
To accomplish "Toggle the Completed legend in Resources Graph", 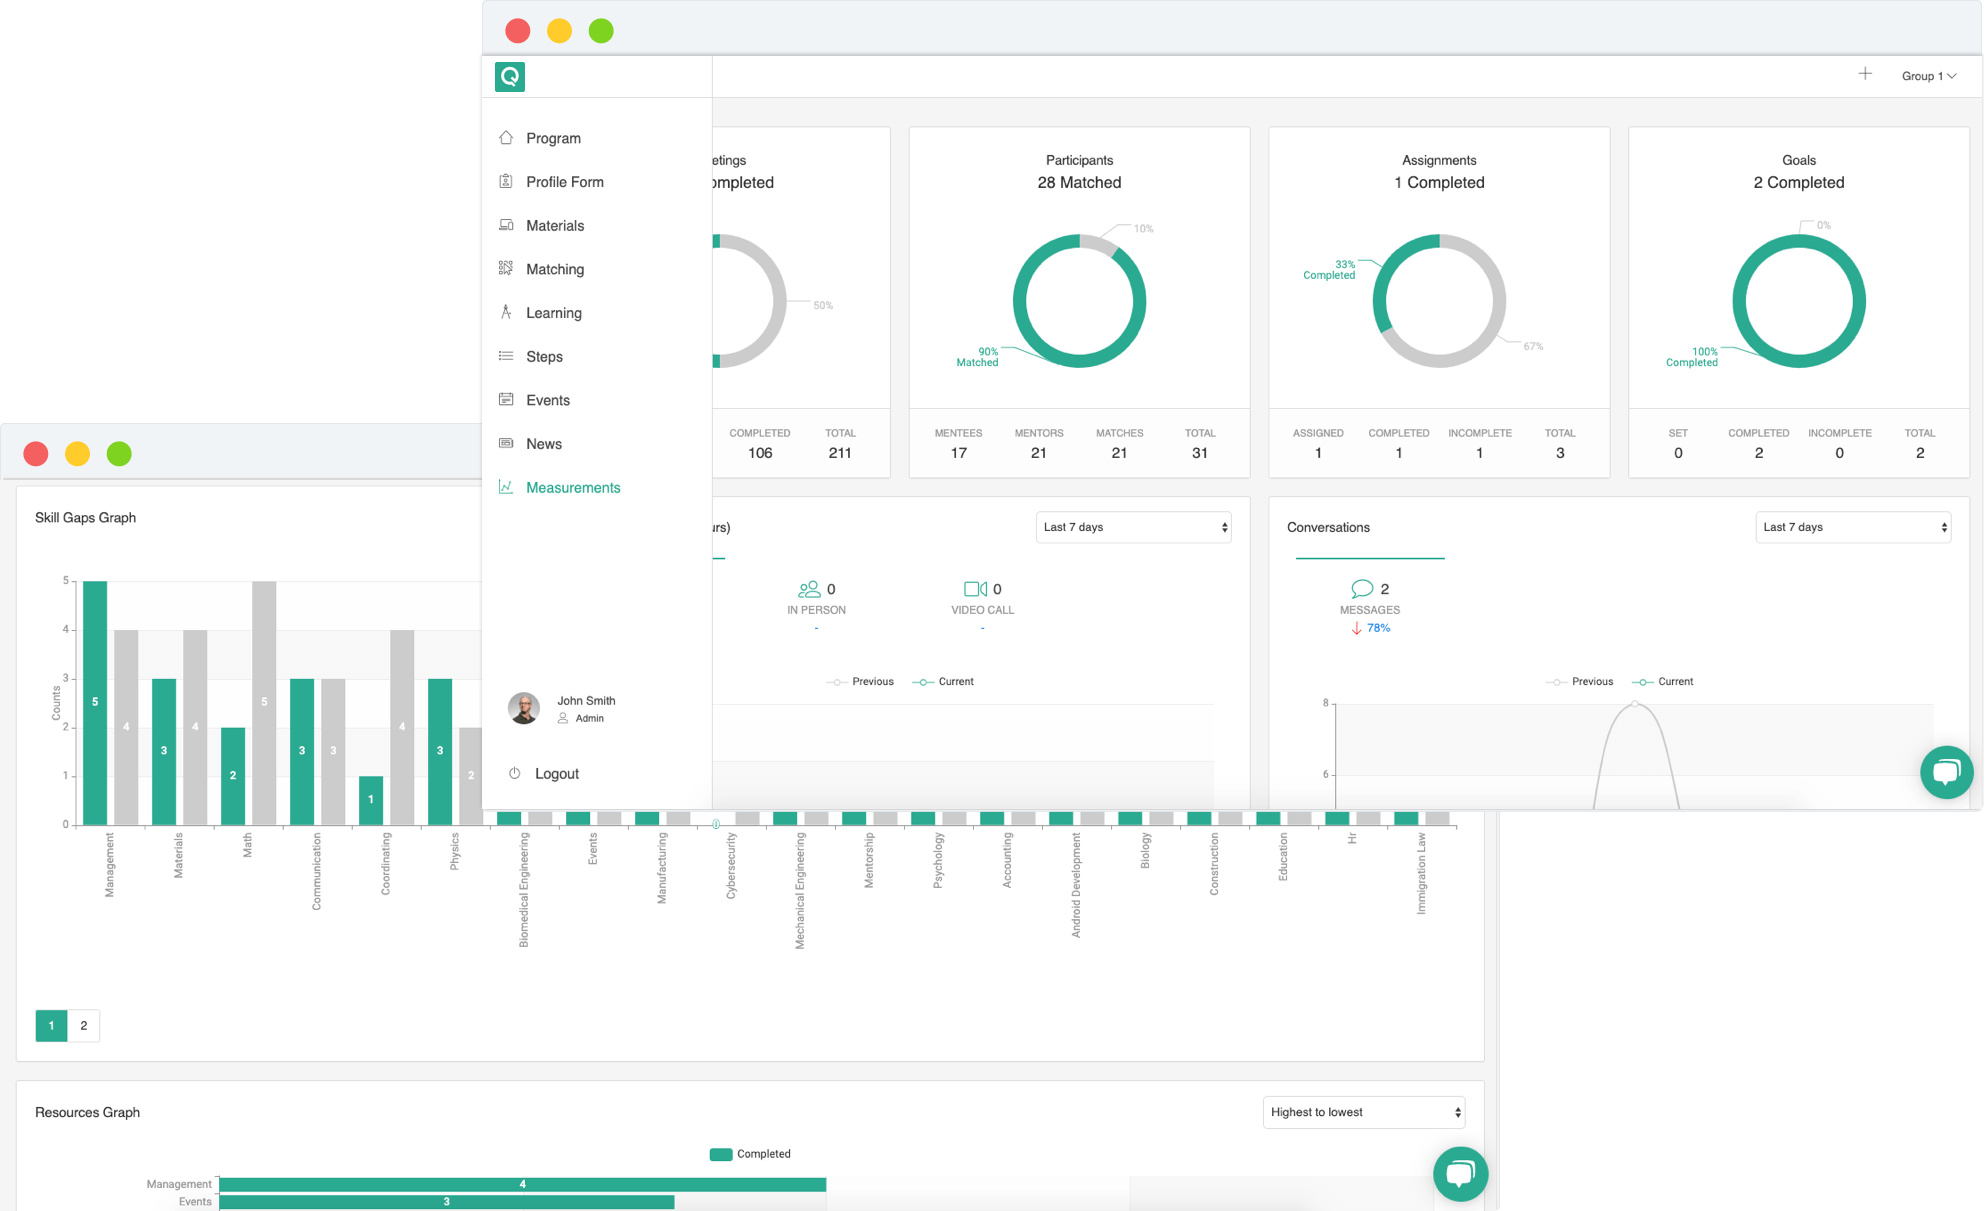I will tap(750, 1154).
